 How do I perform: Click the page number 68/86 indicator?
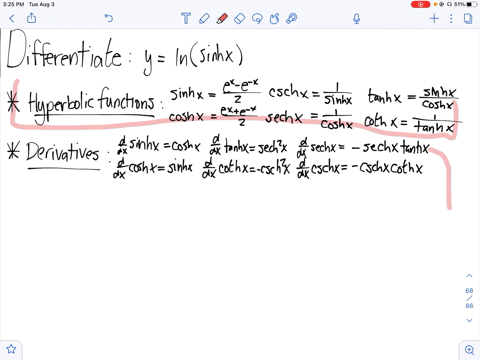[x=469, y=298]
